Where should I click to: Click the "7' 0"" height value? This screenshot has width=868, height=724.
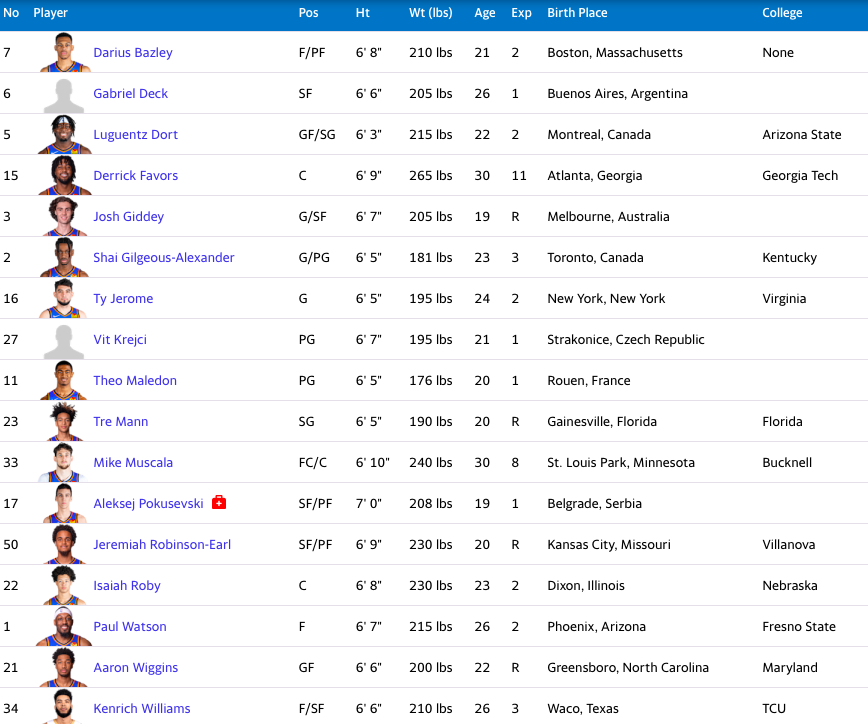coord(369,503)
